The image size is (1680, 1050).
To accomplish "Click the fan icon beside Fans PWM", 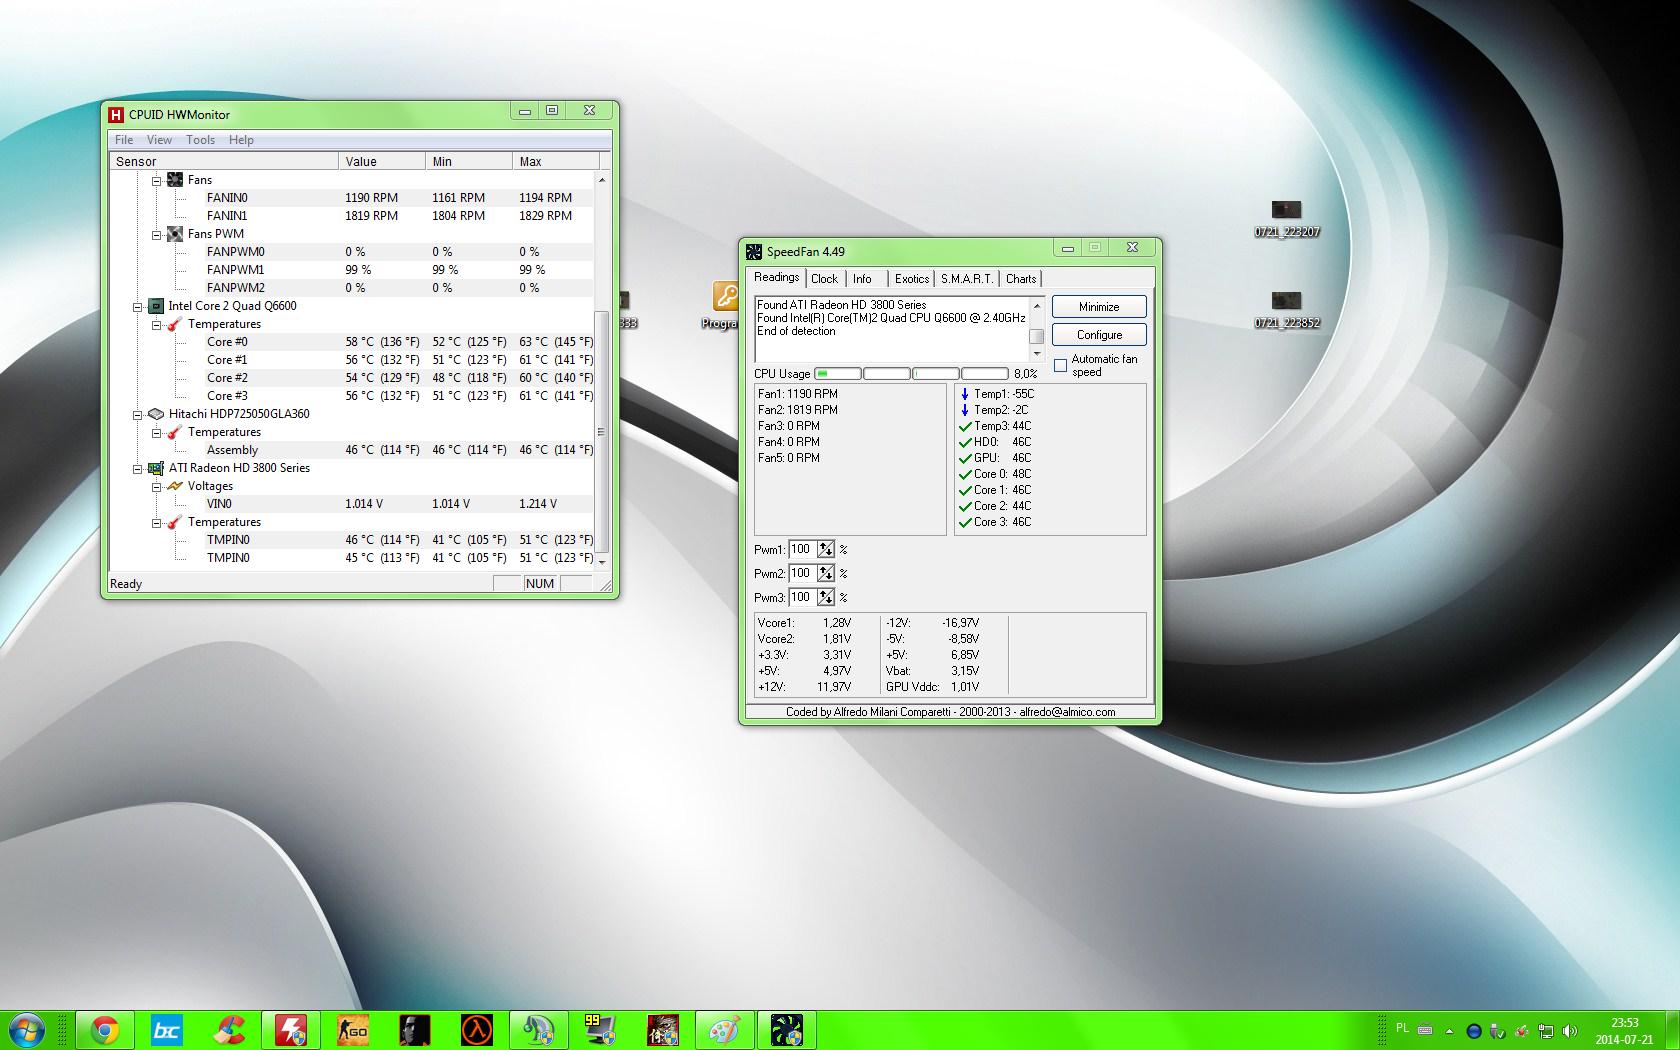I will [175, 234].
